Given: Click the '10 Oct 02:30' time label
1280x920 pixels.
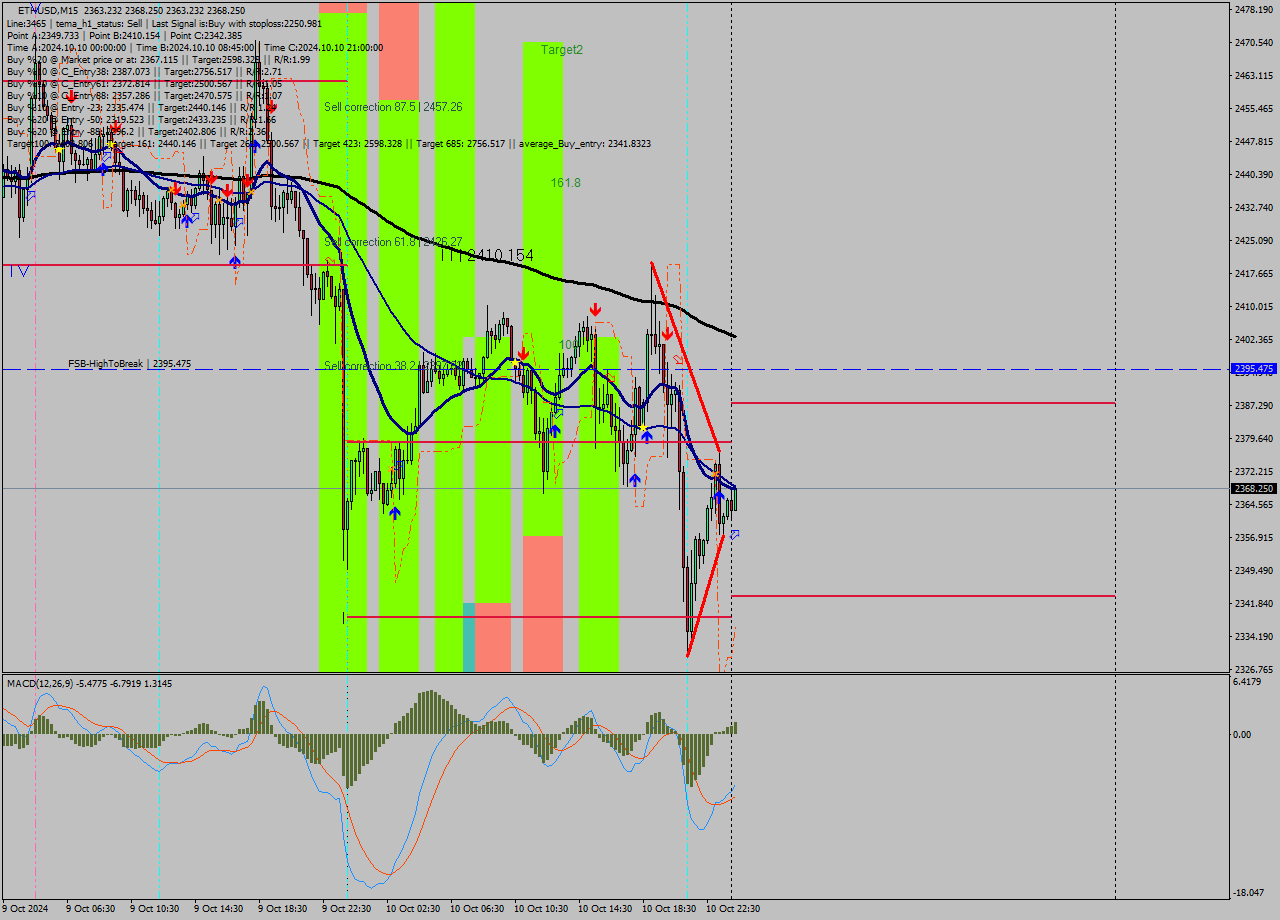Looking at the screenshot, I should [413, 909].
